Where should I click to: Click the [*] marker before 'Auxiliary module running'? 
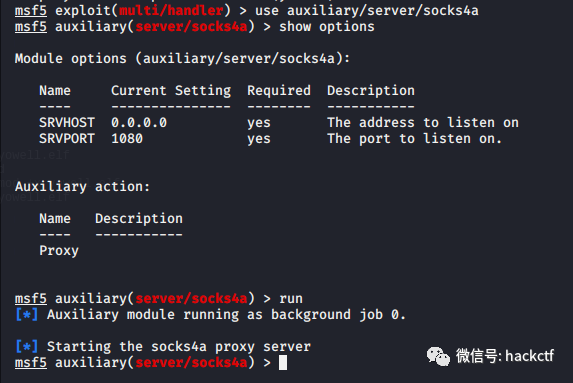click(x=27, y=315)
